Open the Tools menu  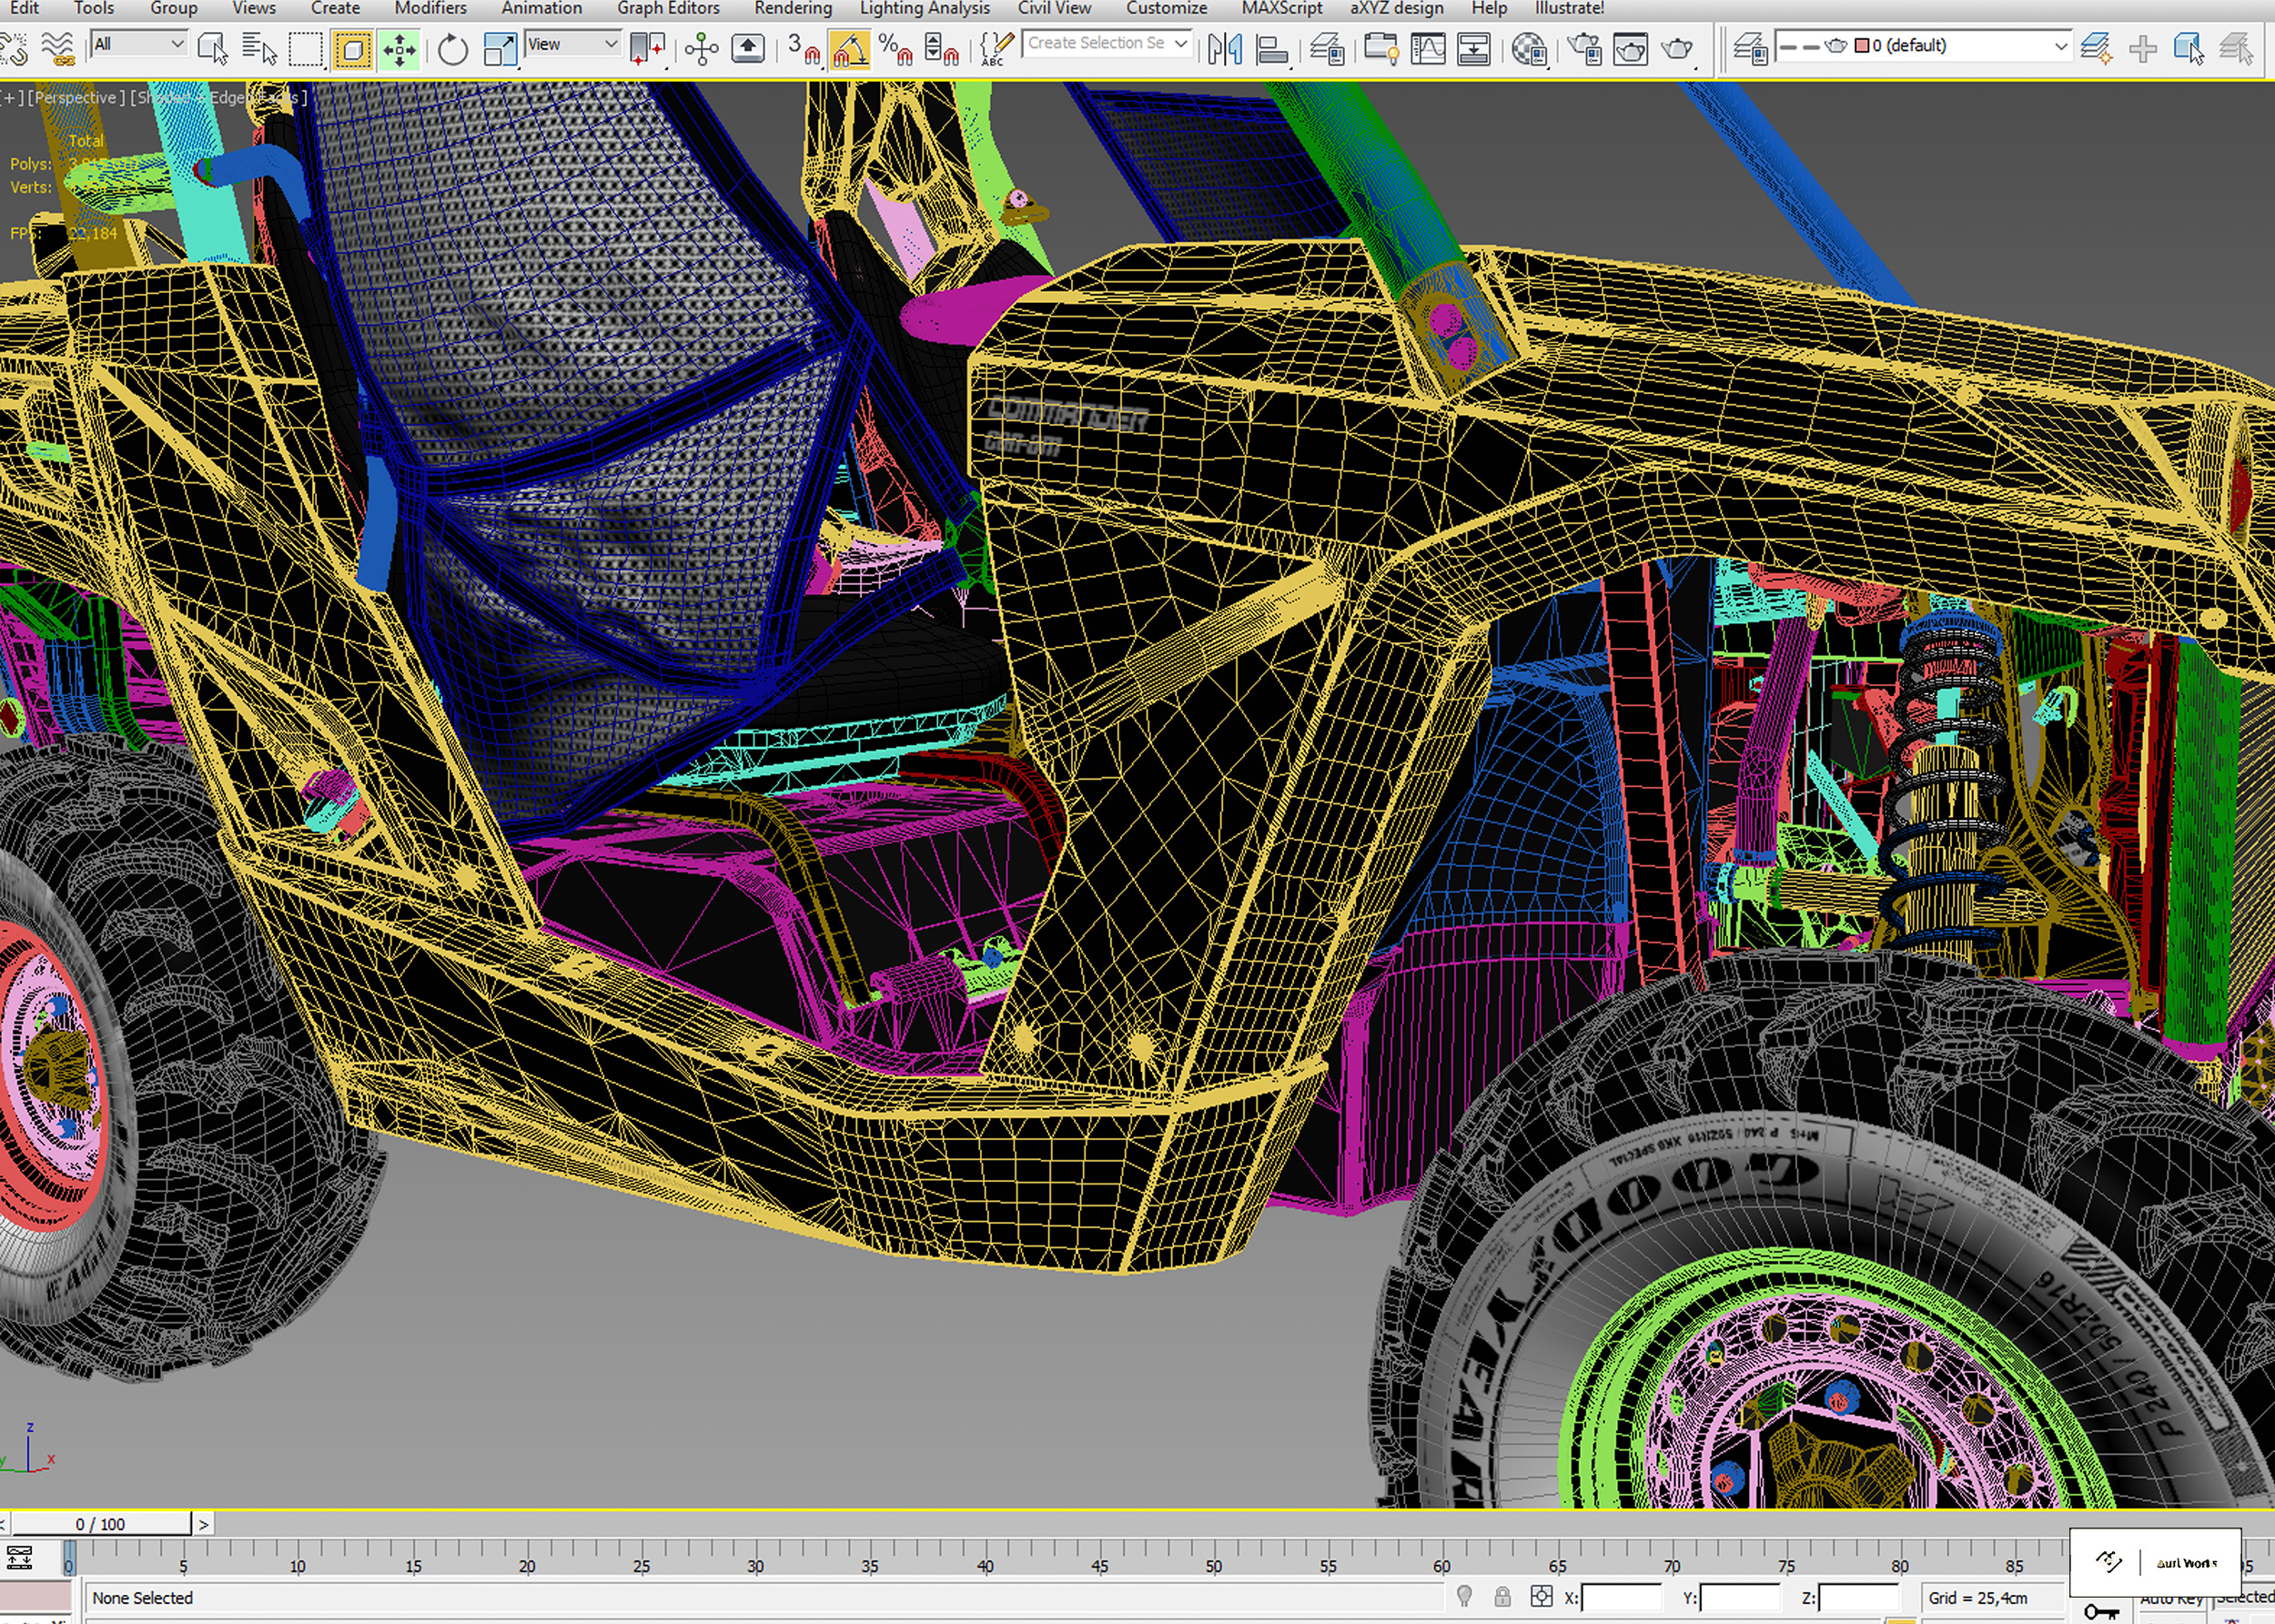(x=94, y=9)
